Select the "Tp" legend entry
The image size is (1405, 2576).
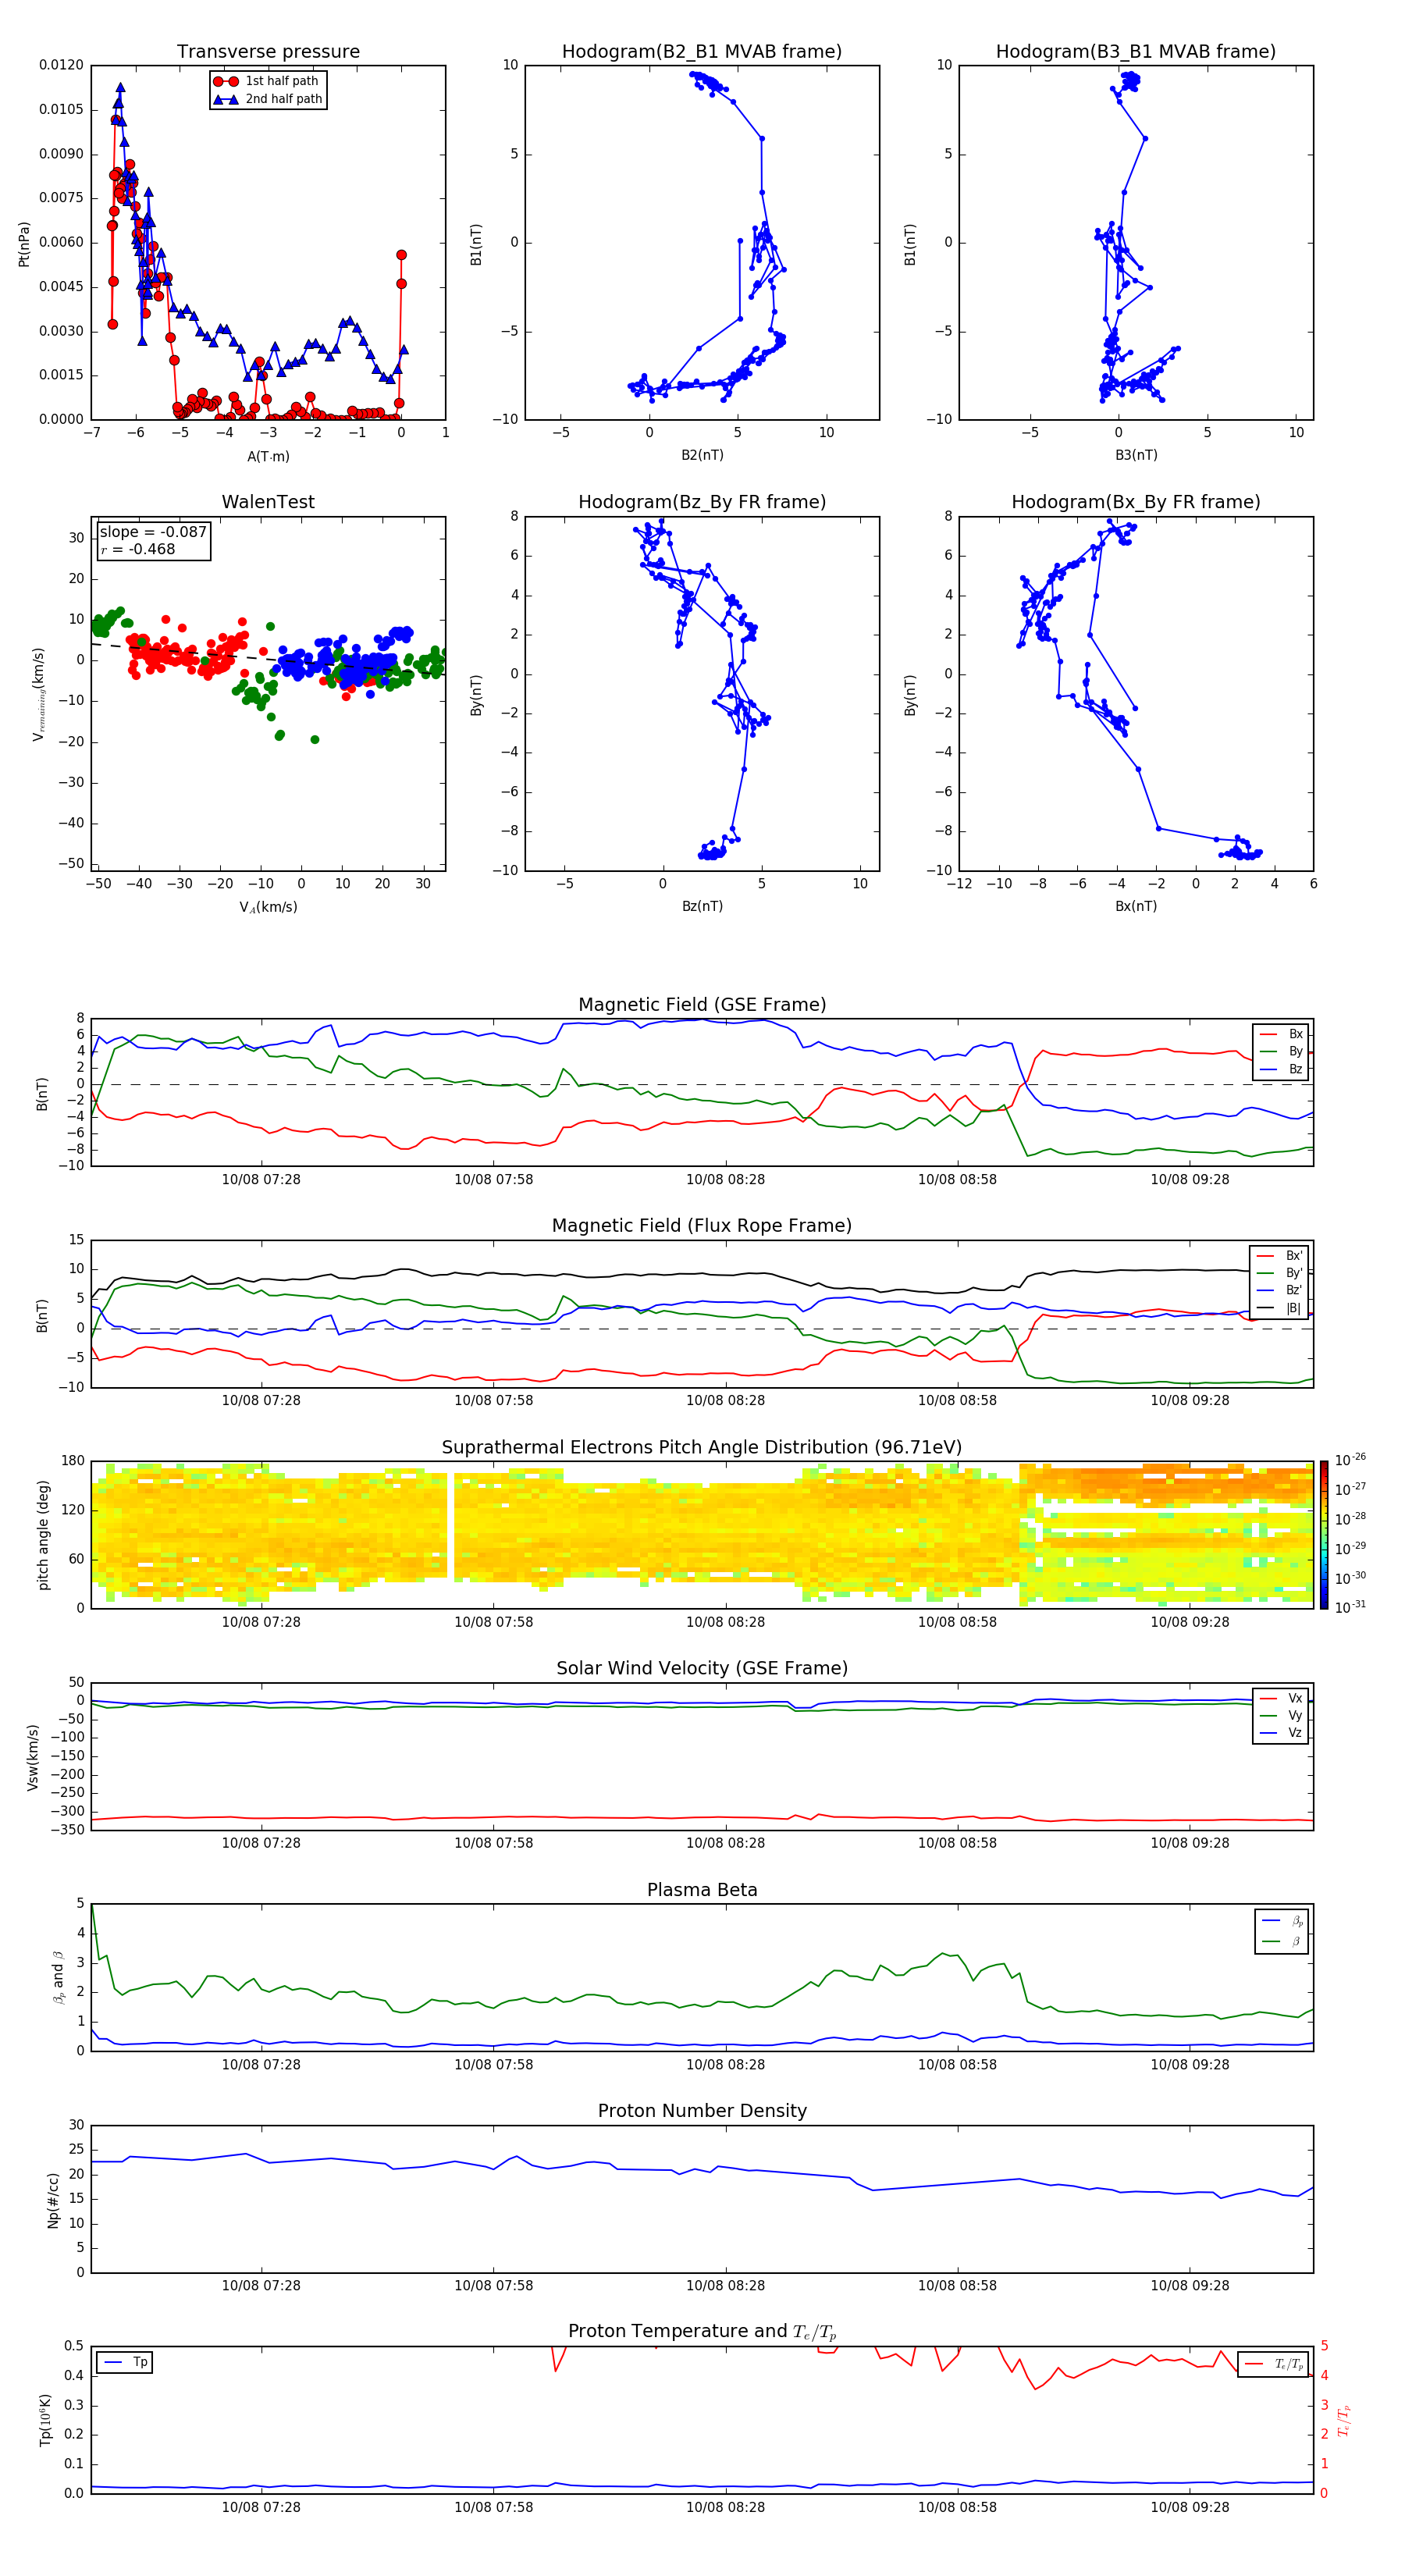coord(125,2362)
